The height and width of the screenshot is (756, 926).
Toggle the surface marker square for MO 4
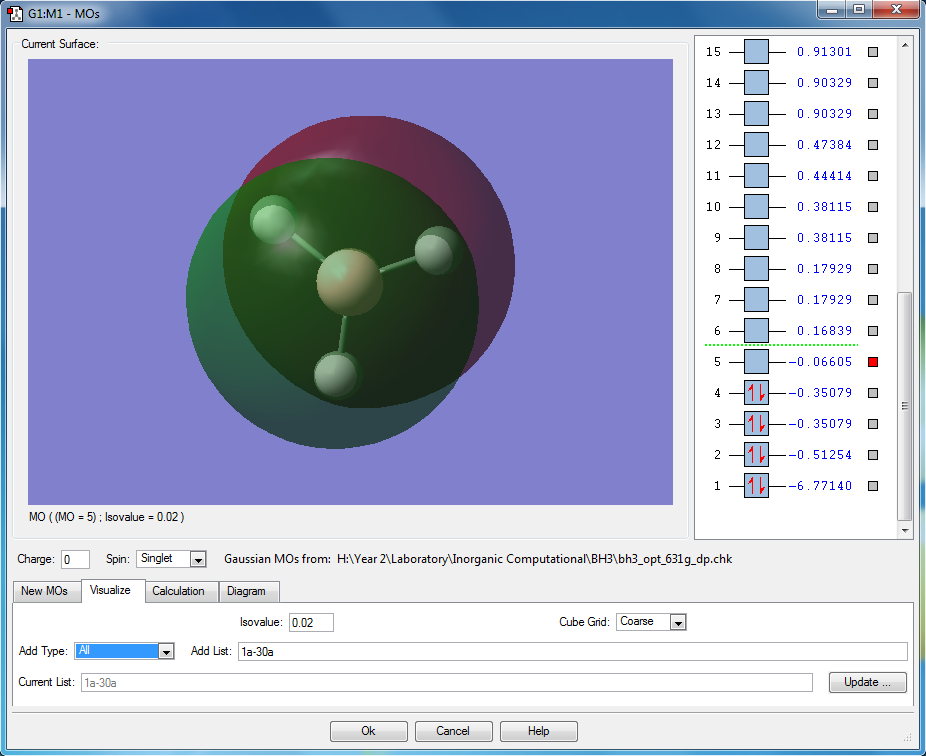pos(872,393)
